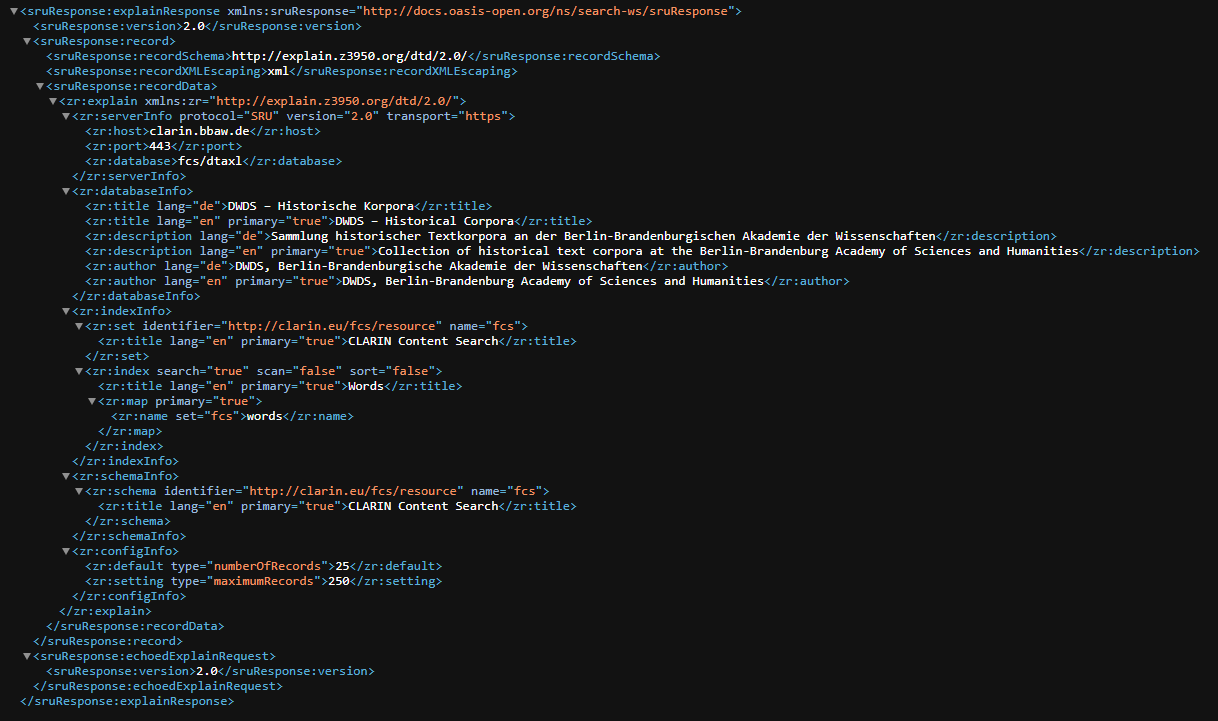The height and width of the screenshot is (721, 1218).
Task: Collapse the root sruResponse:explainResponse node
Action: 13,11
